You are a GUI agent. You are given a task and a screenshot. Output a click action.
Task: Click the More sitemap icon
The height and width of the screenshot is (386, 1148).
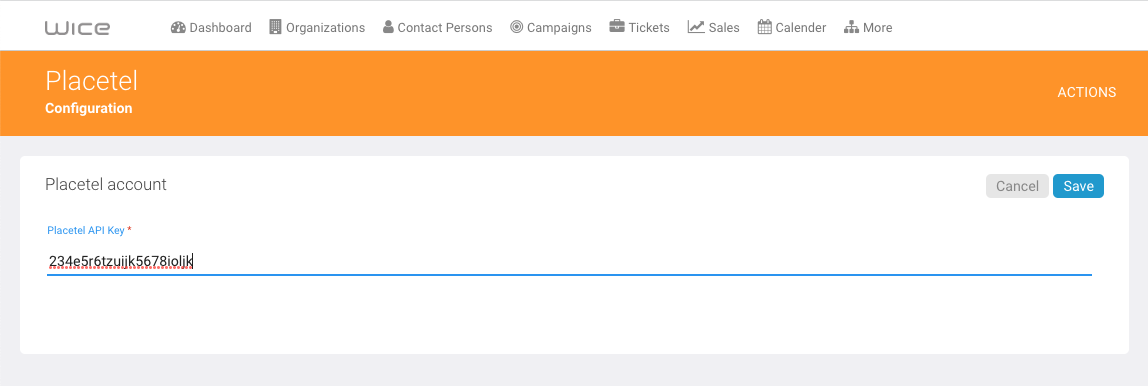coord(851,27)
